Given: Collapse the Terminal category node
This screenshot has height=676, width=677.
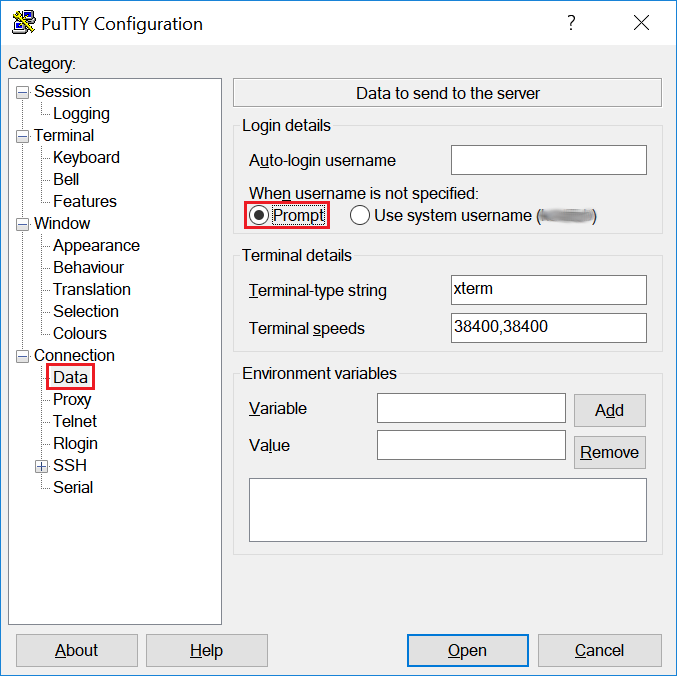Looking at the screenshot, I should 22,136.
